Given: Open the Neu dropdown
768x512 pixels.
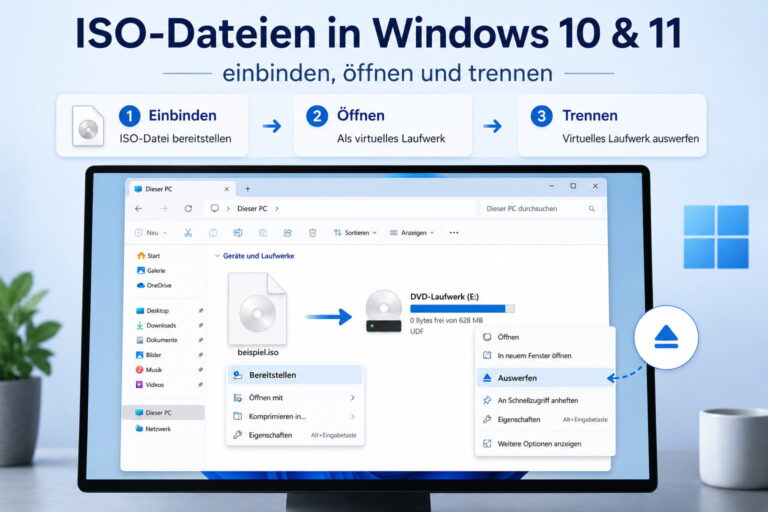Looking at the screenshot, I should pos(151,233).
